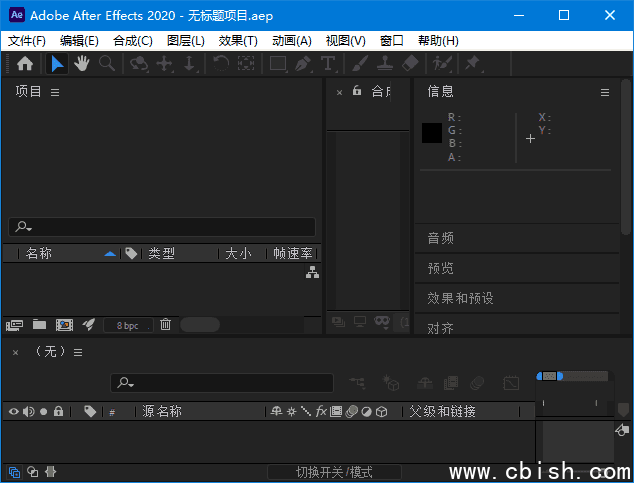Image resolution: width=634 pixels, height=483 pixels.
Task: Click the label tag column in Project
Action: pos(131,253)
